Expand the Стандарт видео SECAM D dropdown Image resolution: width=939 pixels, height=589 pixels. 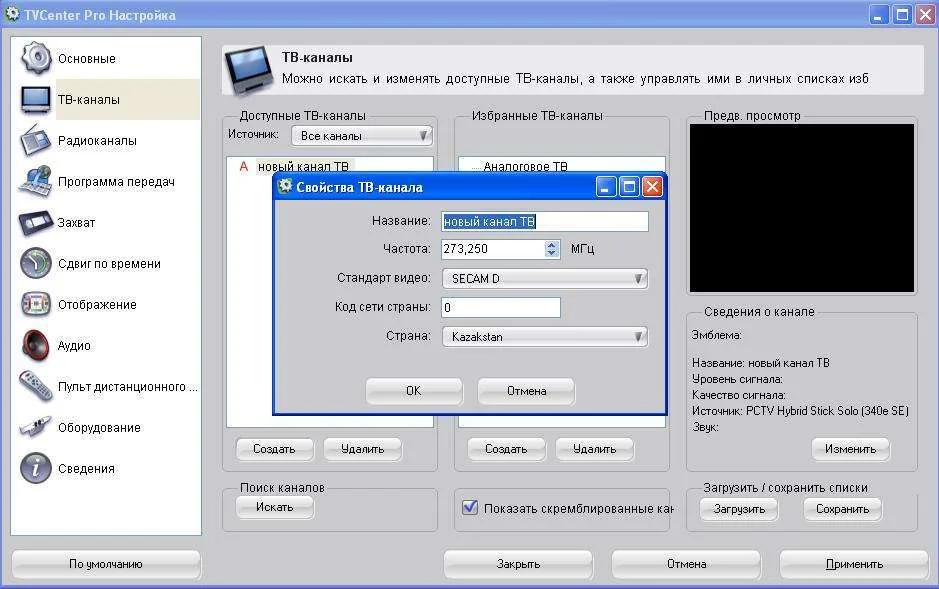pyautogui.click(x=545, y=278)
